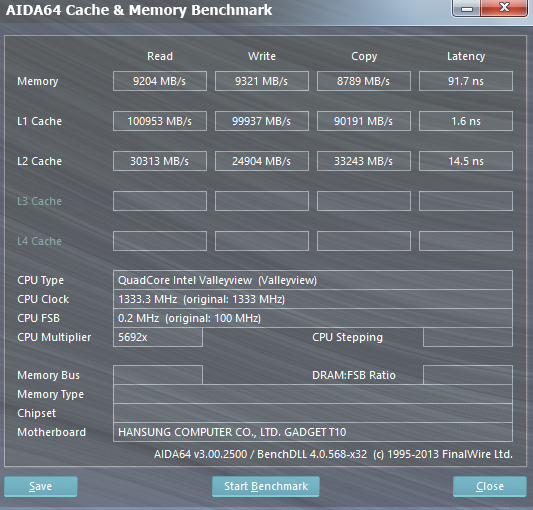Select the Memory Write 9321 MB/s field

(262, 81)
